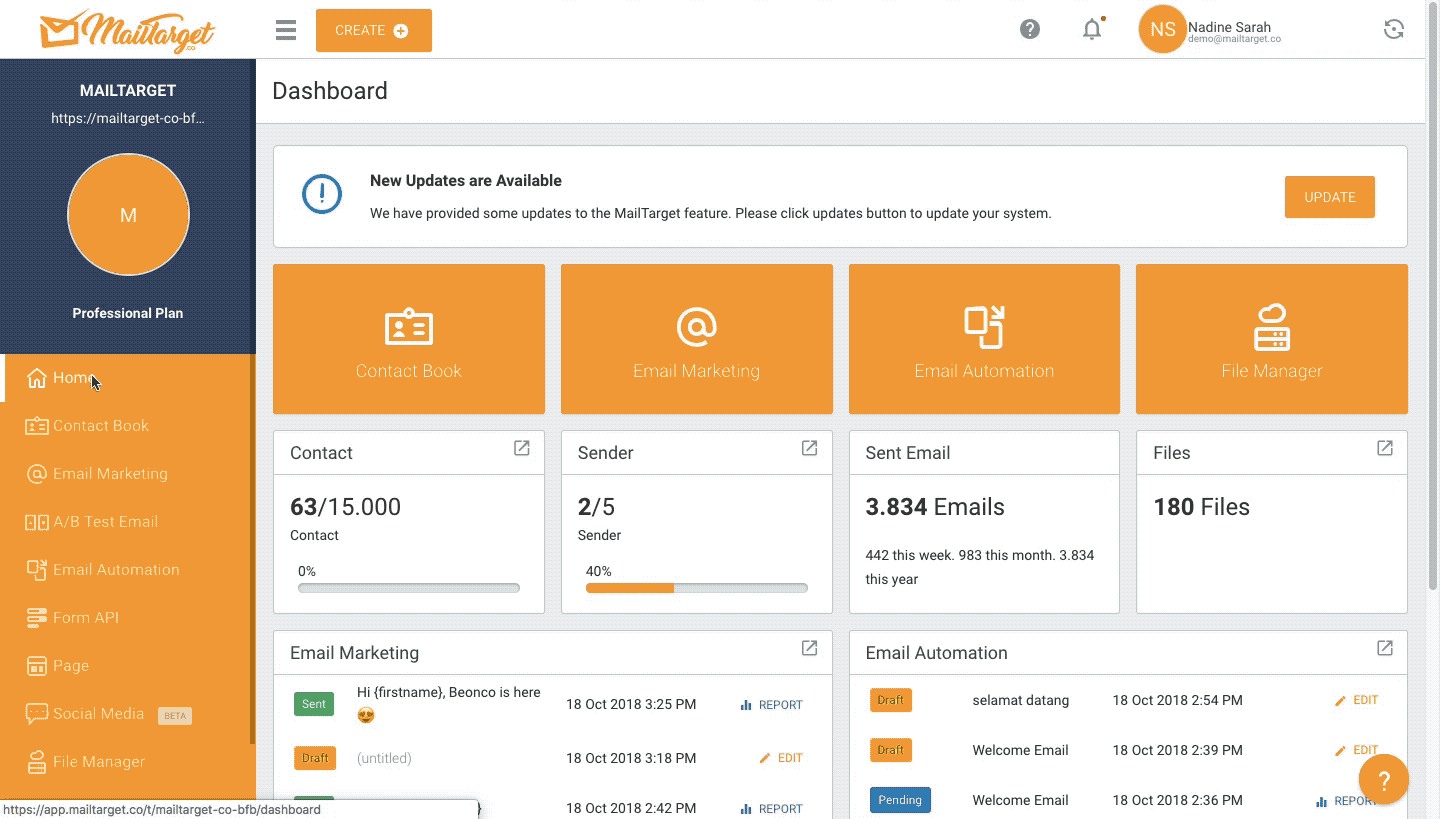Open the help question mark icon in header
The height and width of the screenshot is (819, 1440).
pos(1030,29)
